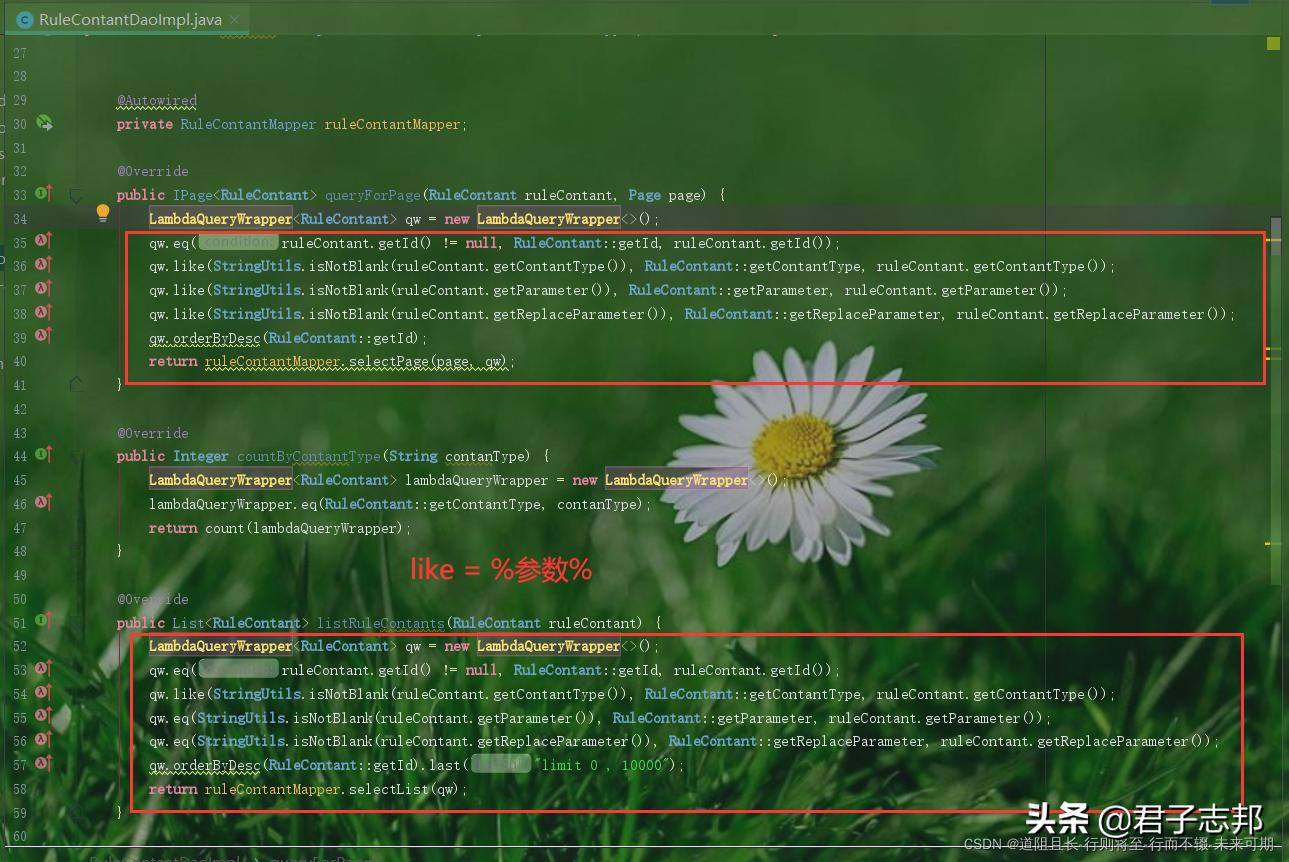Click the lambda gutter icon on line 35
The image size is (1289, 862).
click(x=40, y=241)
